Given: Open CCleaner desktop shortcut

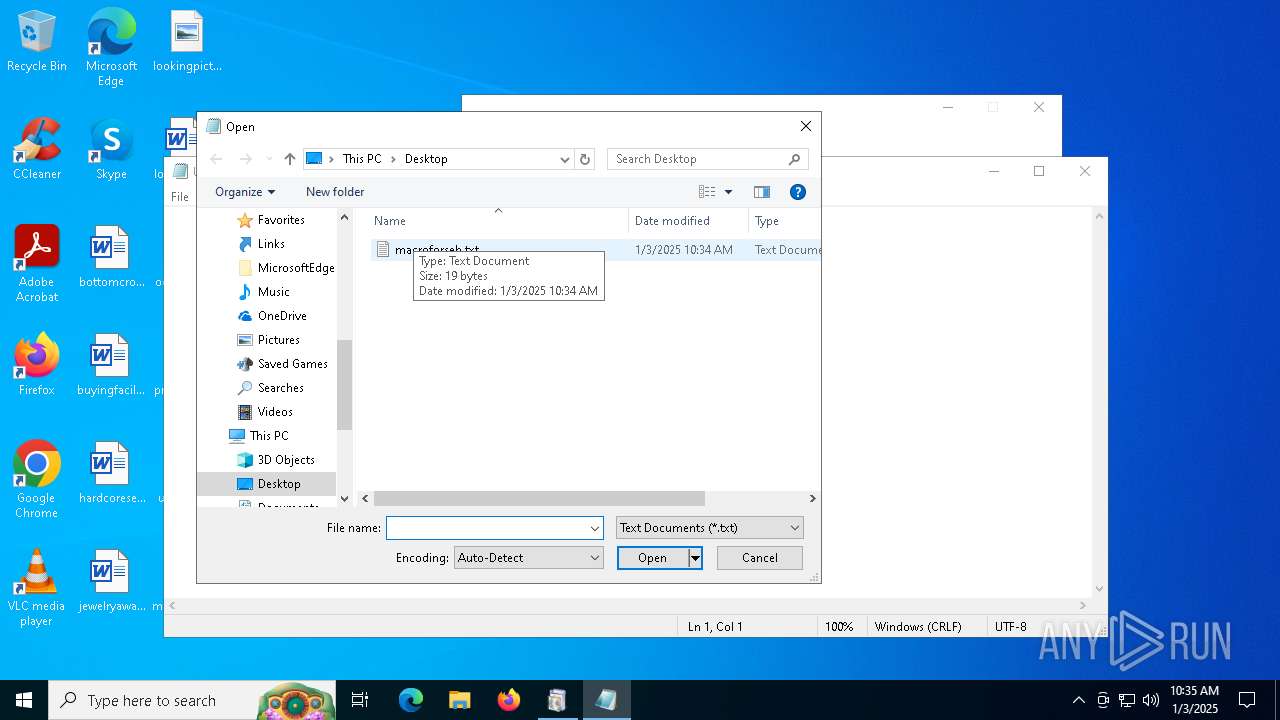Looking at the screenshot, I should (37, 150).
